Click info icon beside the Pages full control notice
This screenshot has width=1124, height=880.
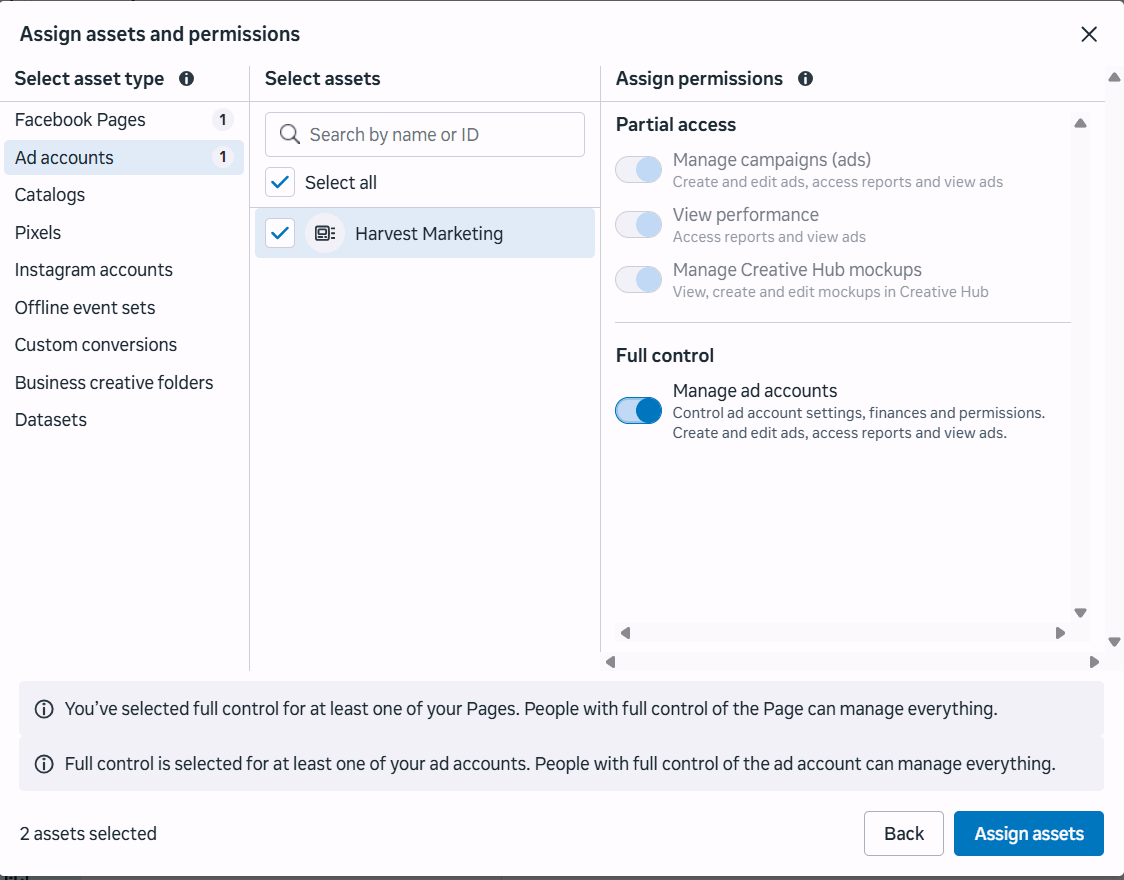(44, 709)
